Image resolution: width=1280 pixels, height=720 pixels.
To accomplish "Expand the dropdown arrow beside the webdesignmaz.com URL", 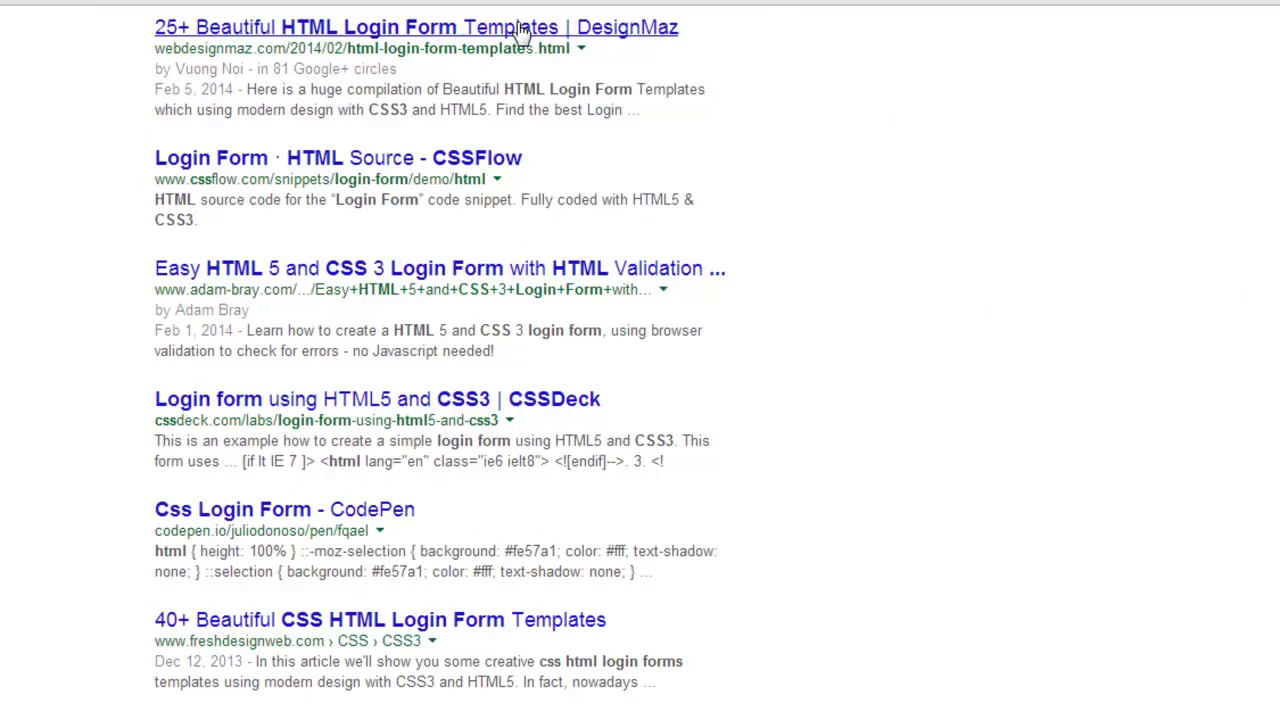I will [581, 49].
